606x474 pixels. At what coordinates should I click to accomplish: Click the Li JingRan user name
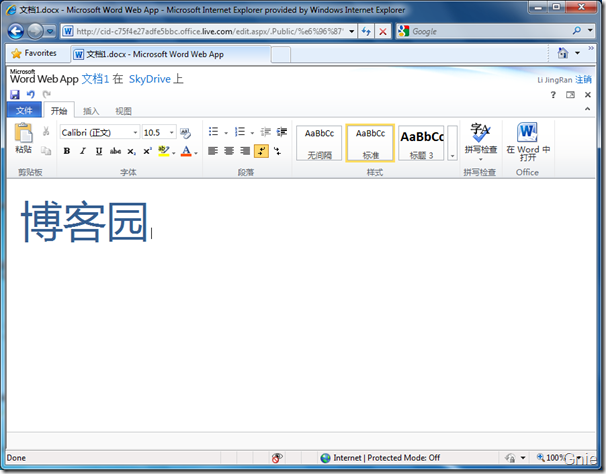(555, 80)
